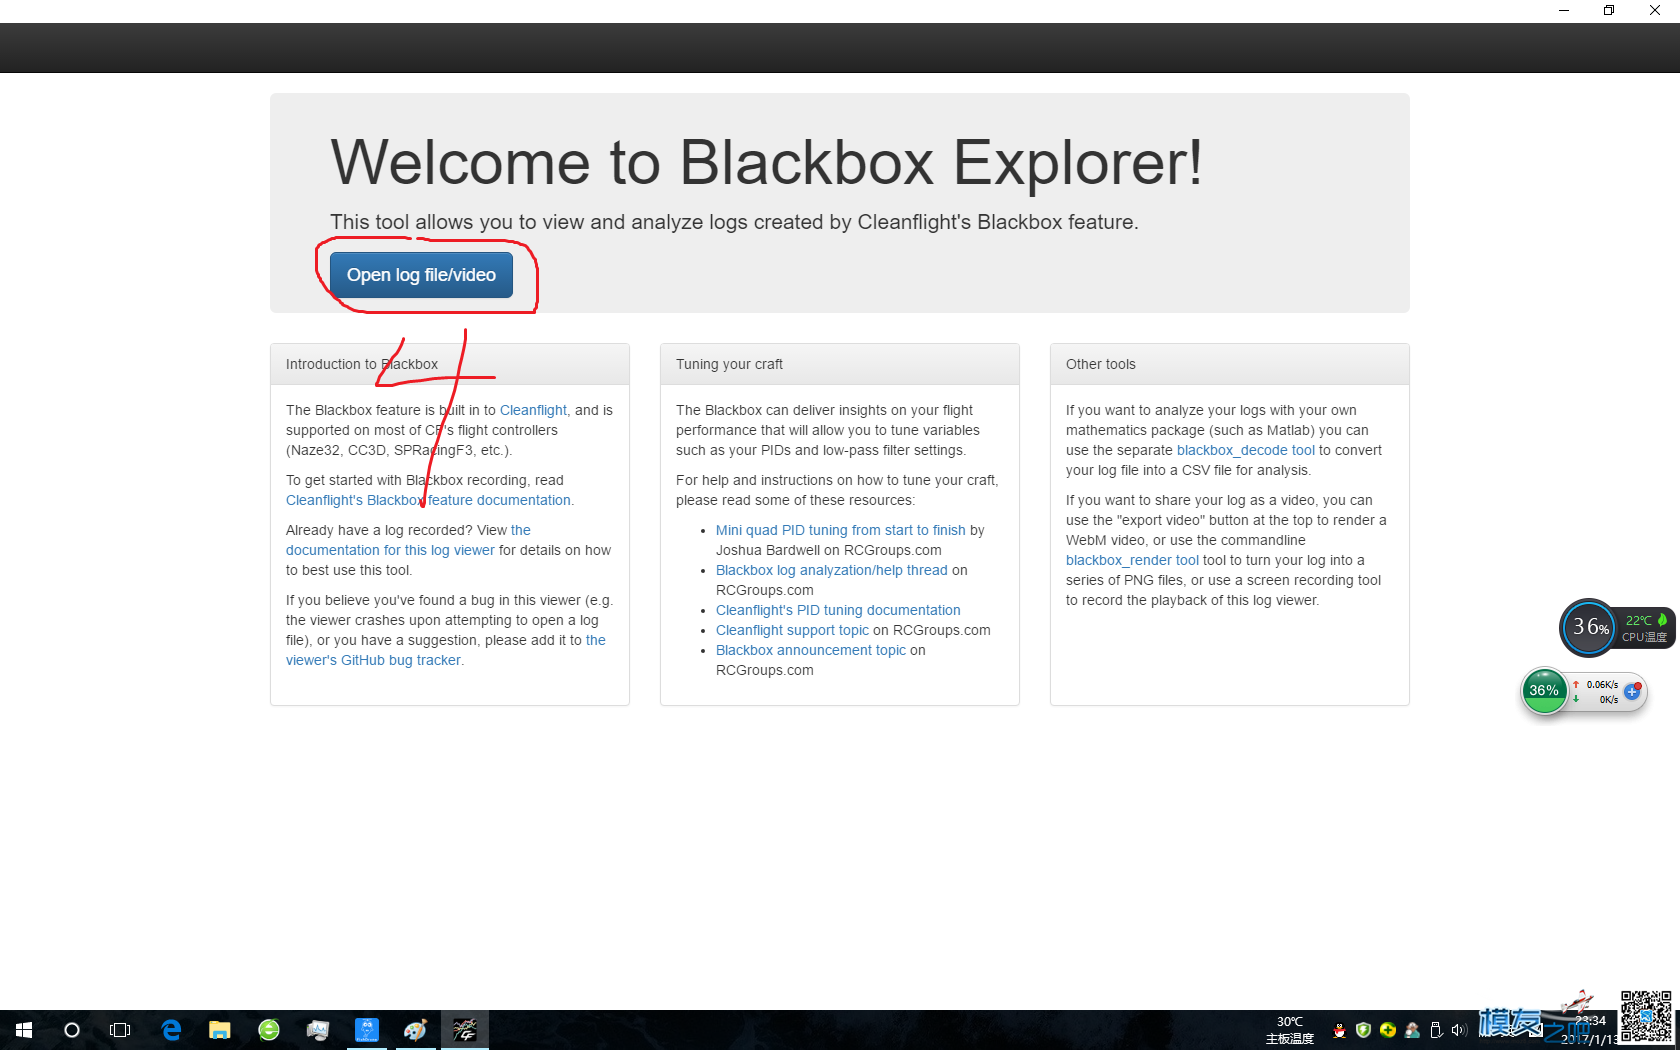The image size is (1680, 1050).
Task: Open the Windows Start menu
Action: click(x=24, y=1030)
